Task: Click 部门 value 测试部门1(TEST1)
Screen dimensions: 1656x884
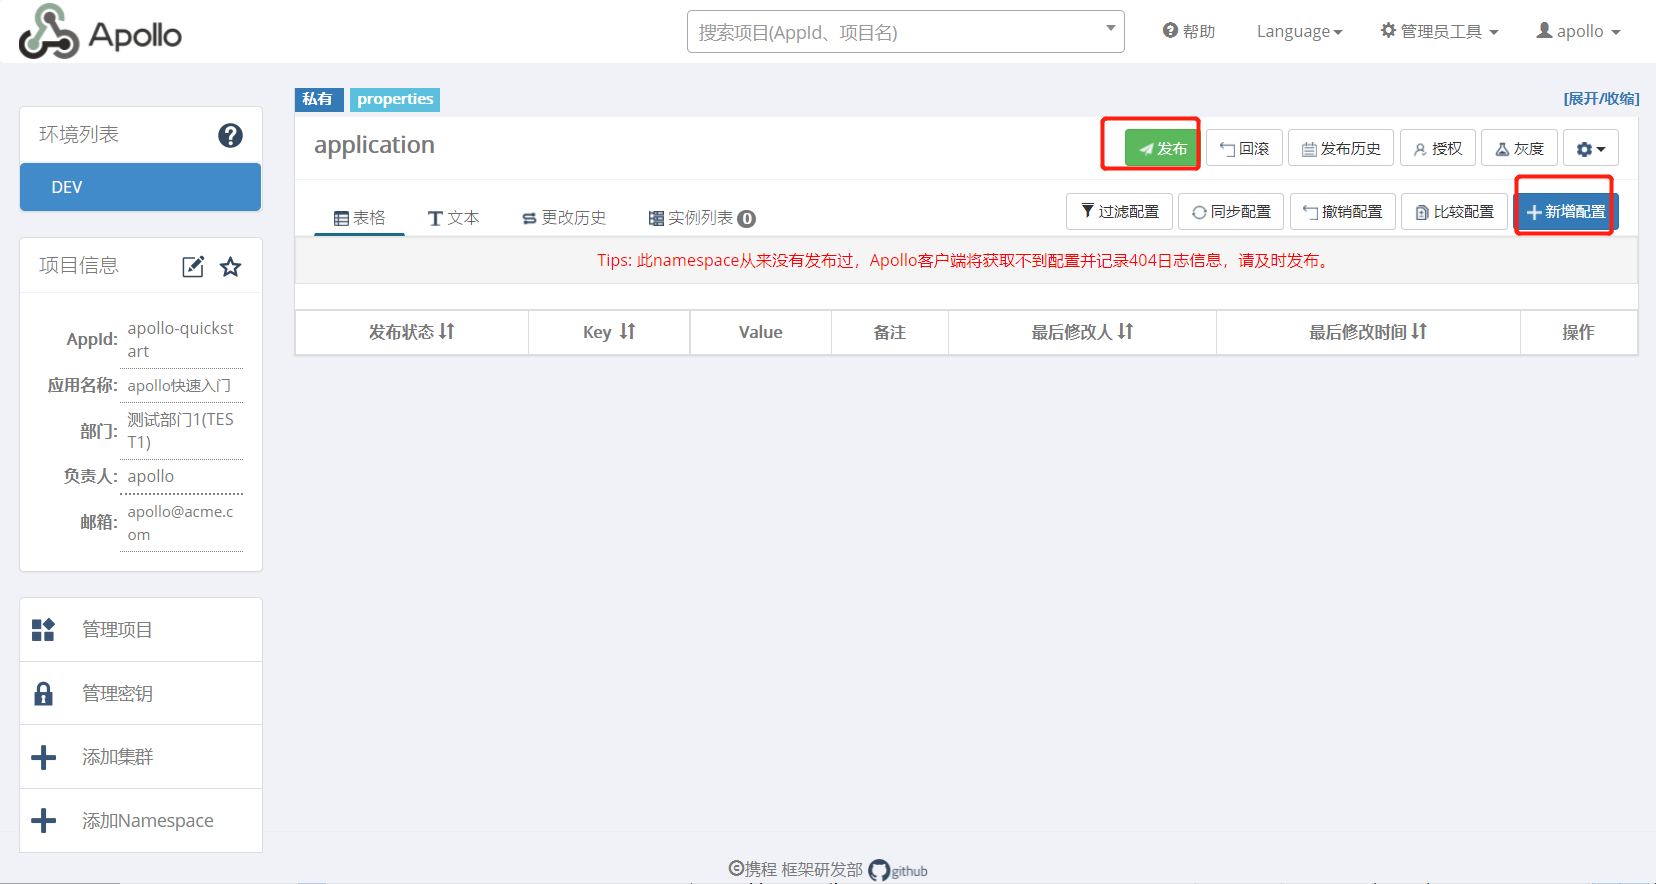Action: tap(181, 430)
